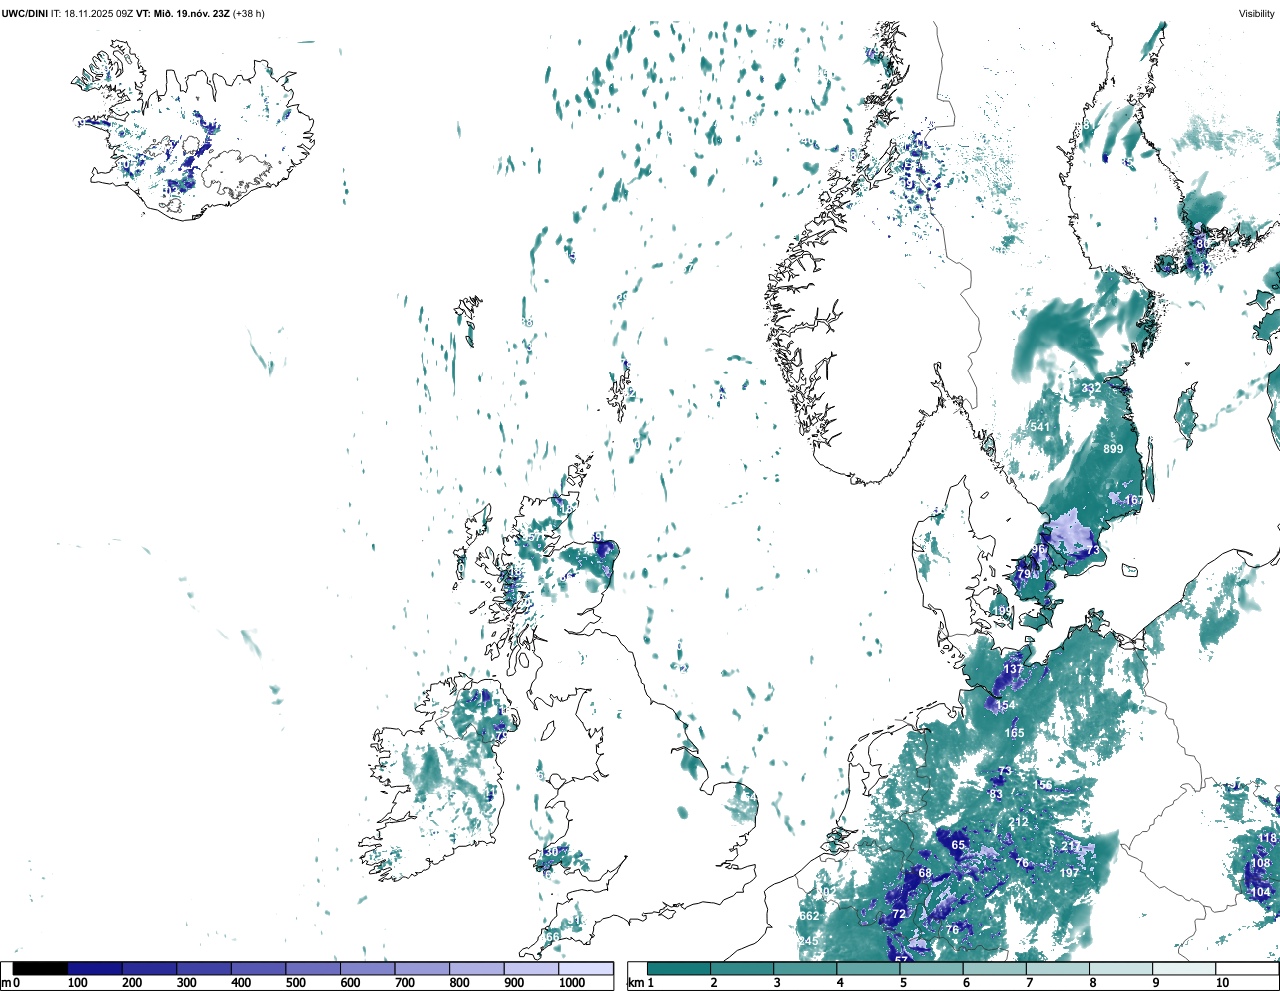Click the '137' visibility value over northern Germany
Viewport: 1280px width, 991px height.
click(1013, 669)
